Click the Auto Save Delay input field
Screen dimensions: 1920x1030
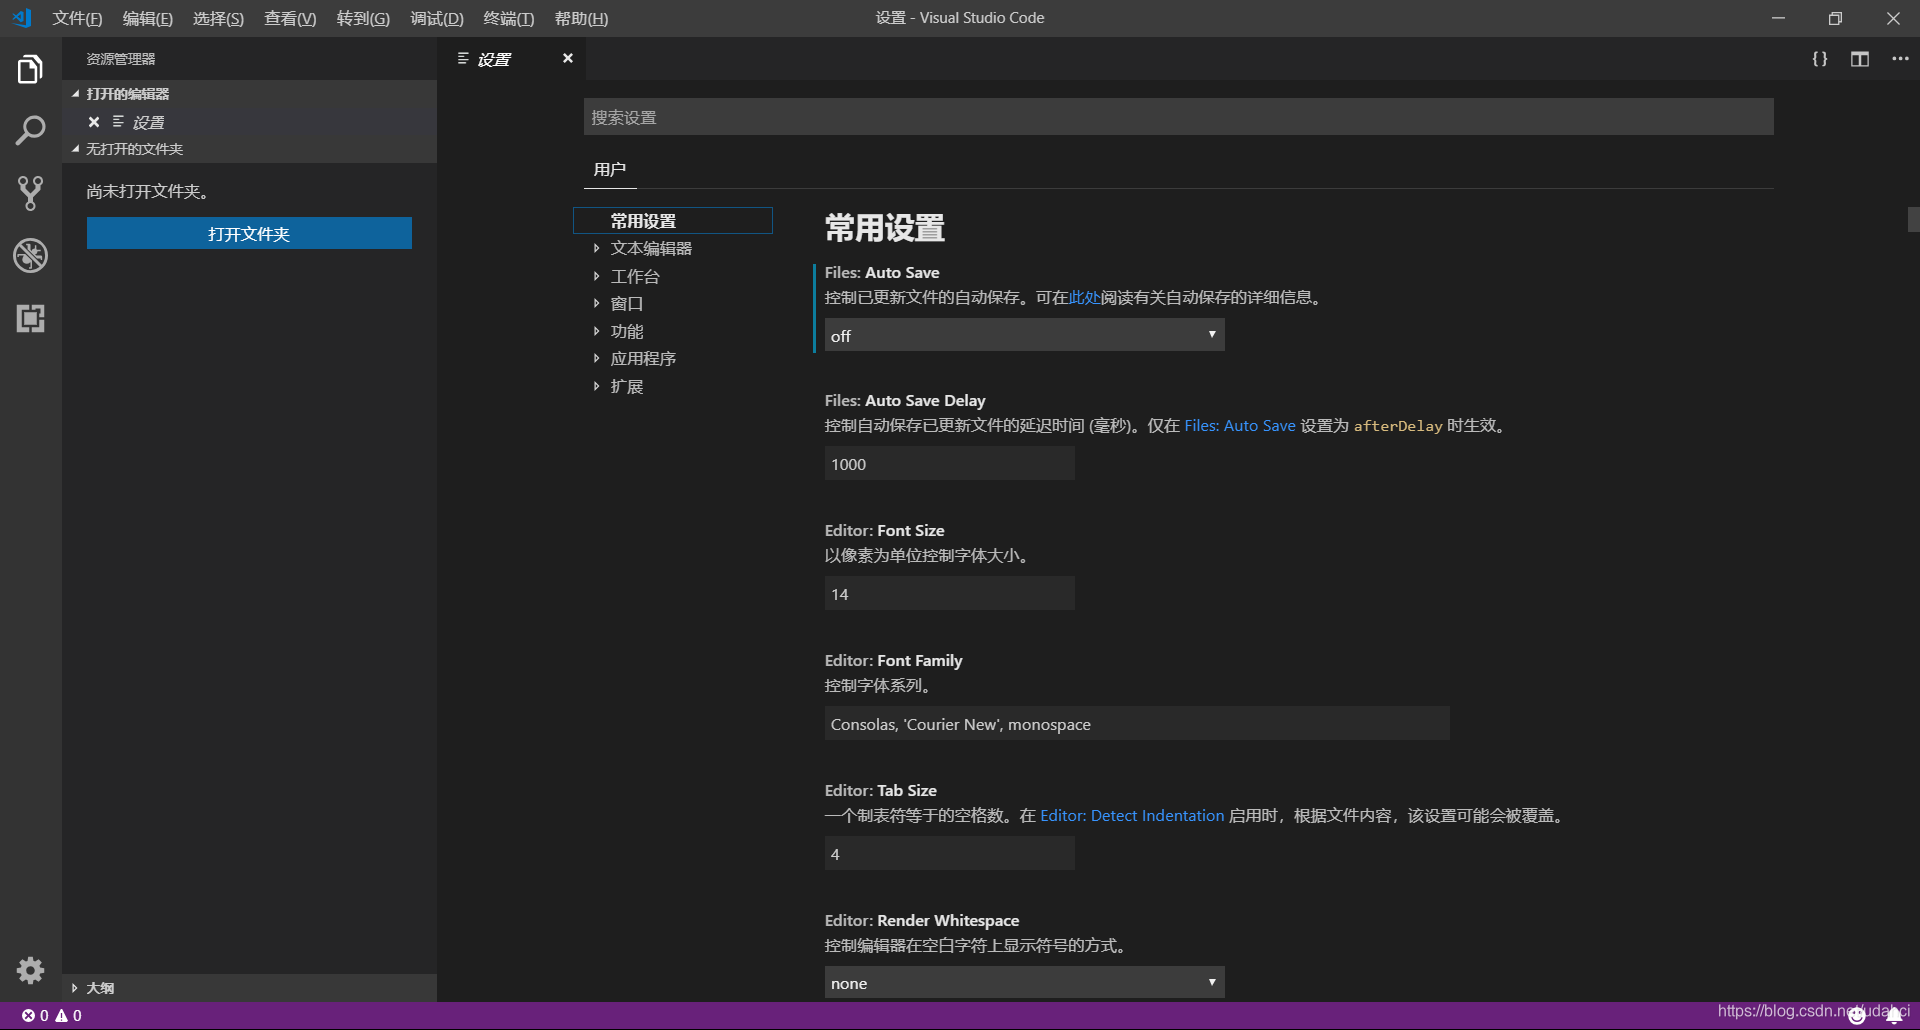(949, 463)
